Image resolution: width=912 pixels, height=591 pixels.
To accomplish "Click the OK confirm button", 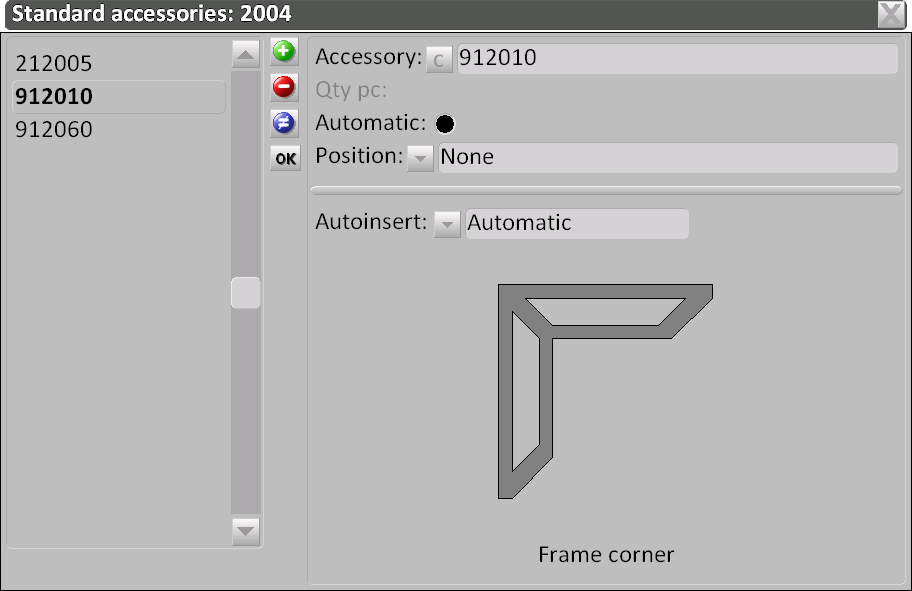I will (285, 158).
